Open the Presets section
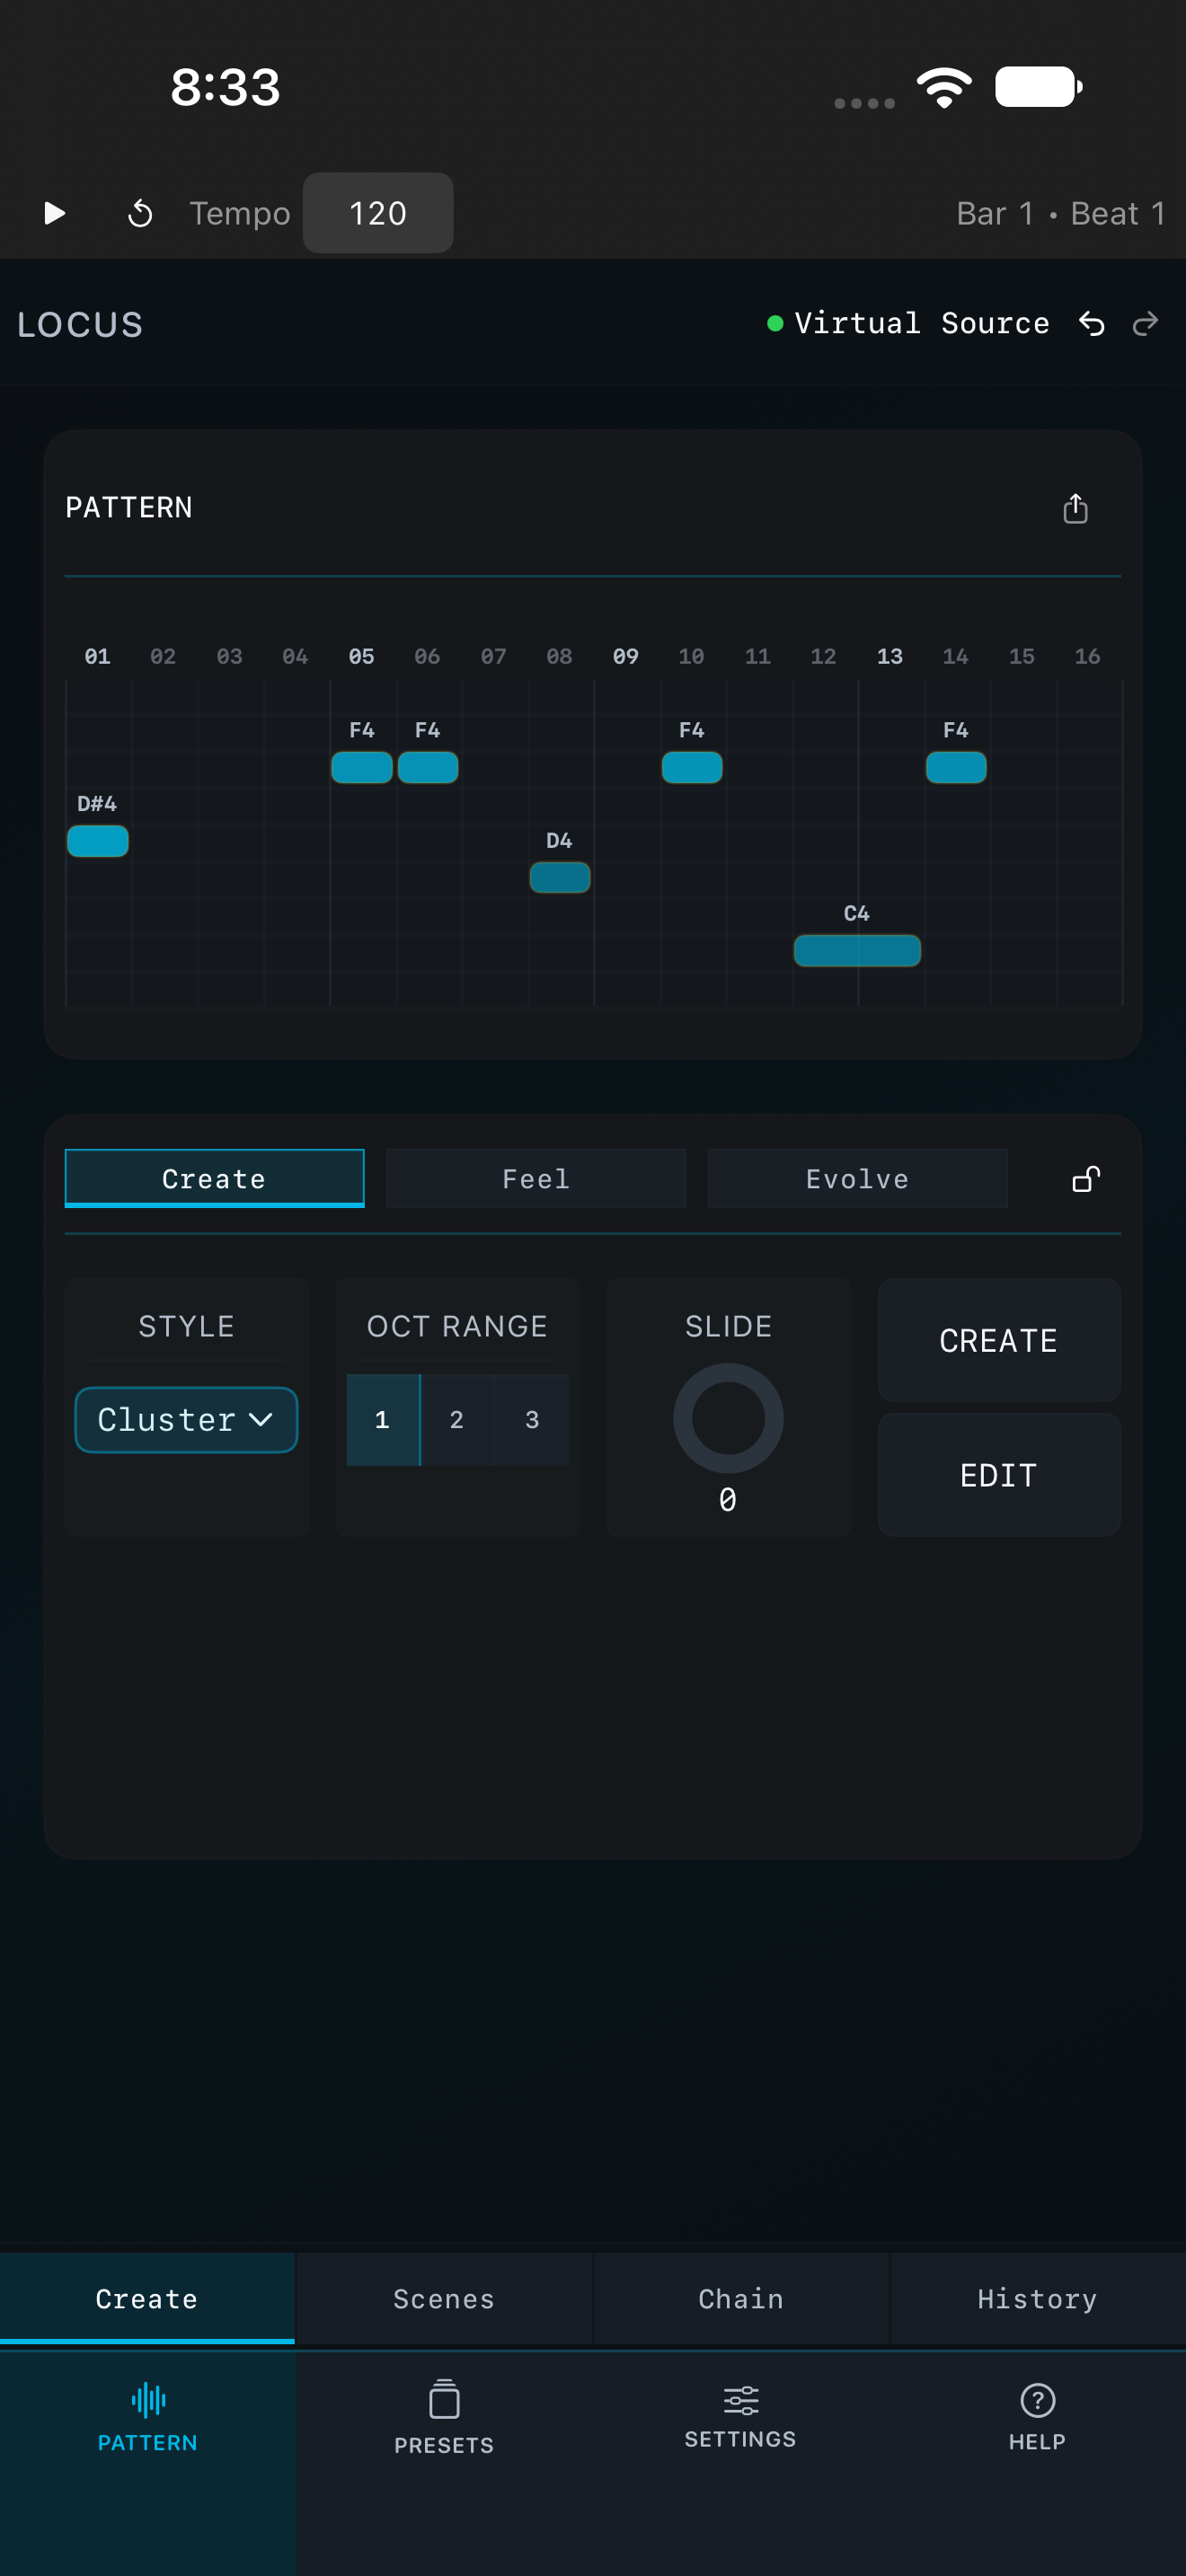Screen dimensions: 1186x2576 tap(444, 2417)
